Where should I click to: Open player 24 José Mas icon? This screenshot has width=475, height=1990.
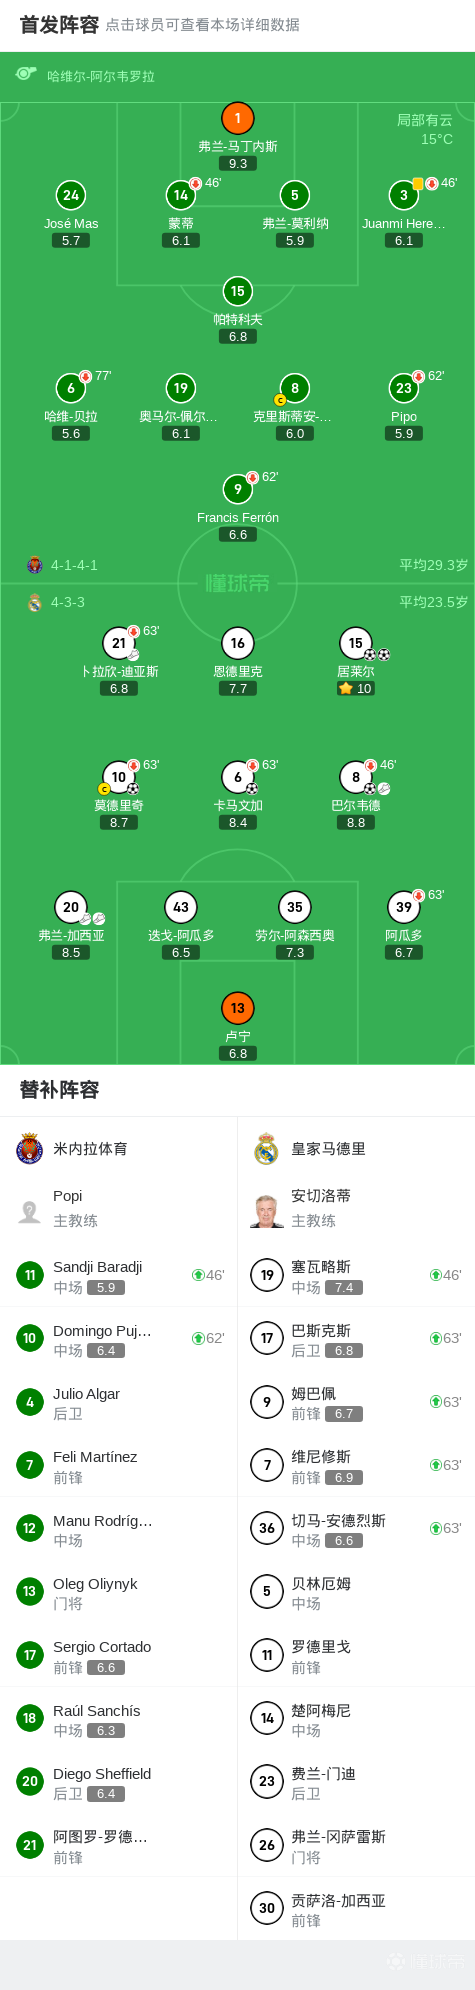(x=71, y=195)
